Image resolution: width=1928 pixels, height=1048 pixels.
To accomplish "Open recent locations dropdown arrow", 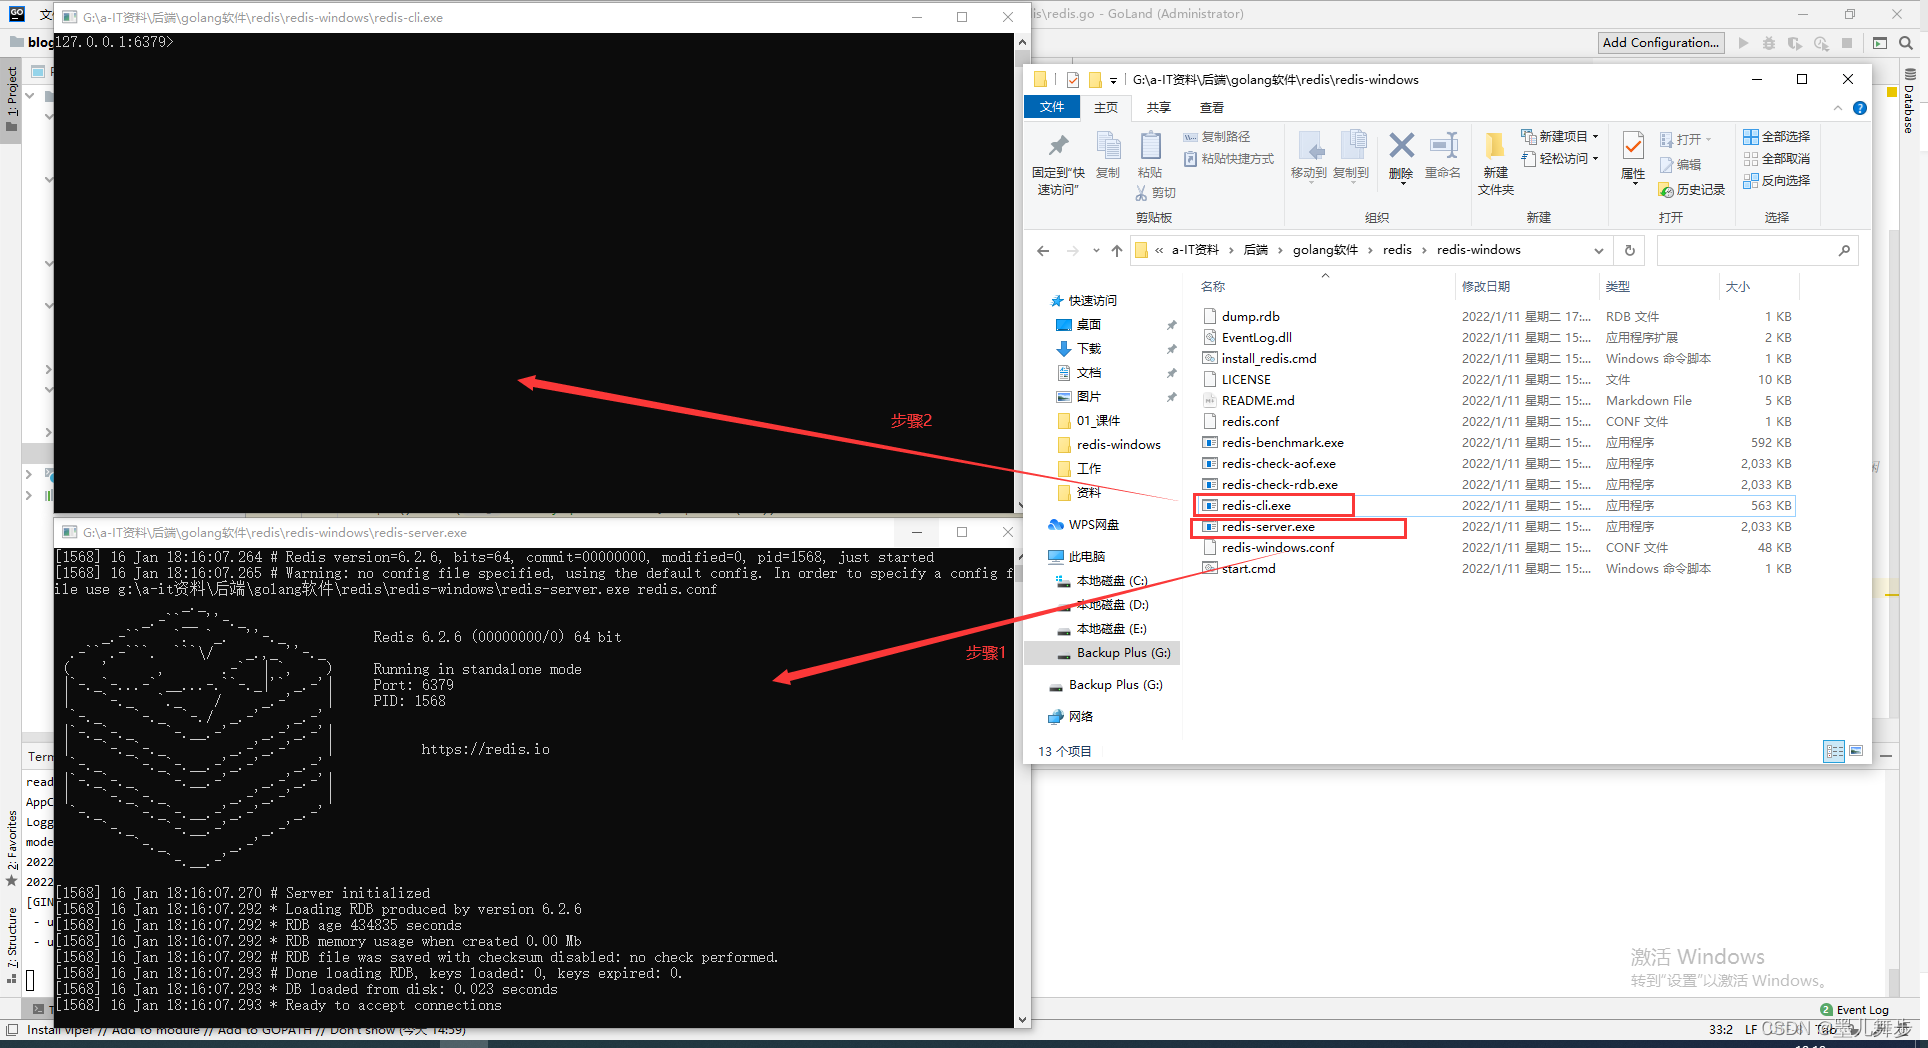I will 1096,251.
